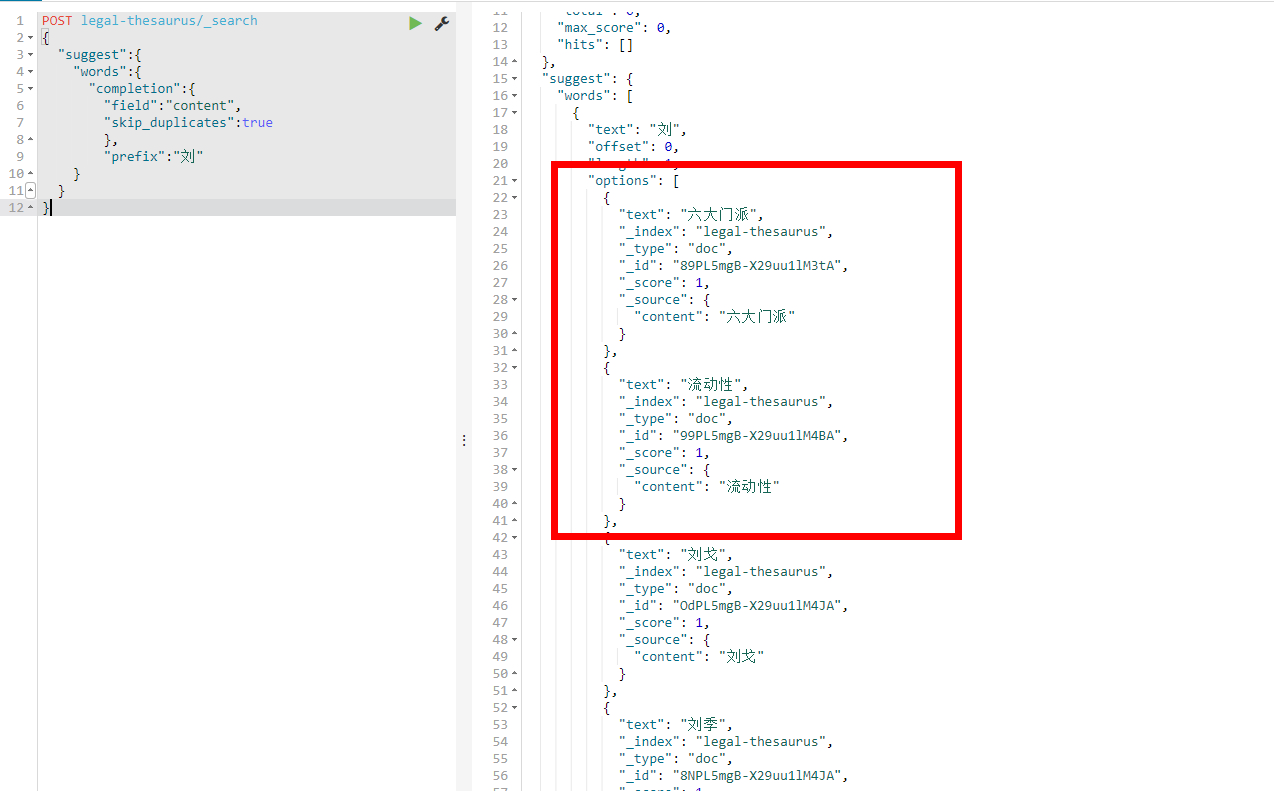Viewport: 1274px width, 791px height.
Task: Click the fold-end marker on response line 14
Action: pos(514,61)
